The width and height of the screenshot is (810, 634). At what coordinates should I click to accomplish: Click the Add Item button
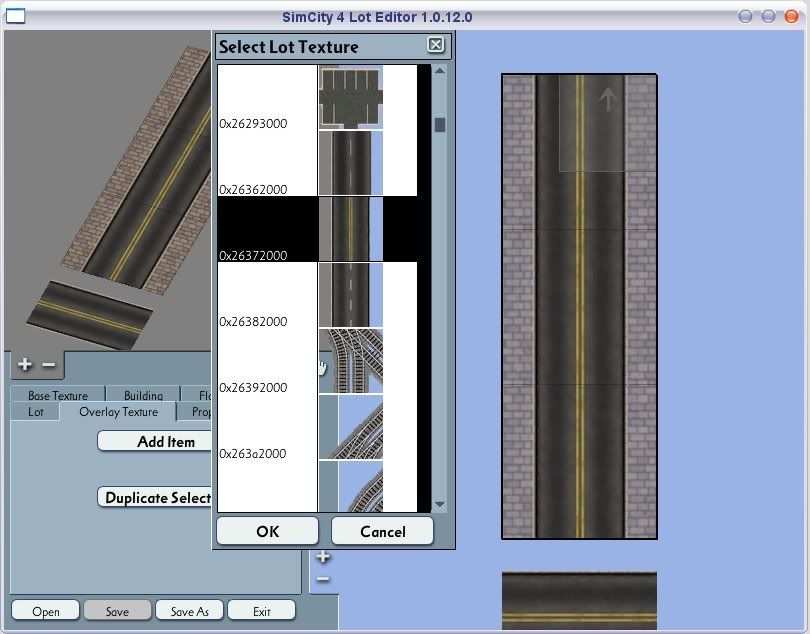click(x=155, y=442)
